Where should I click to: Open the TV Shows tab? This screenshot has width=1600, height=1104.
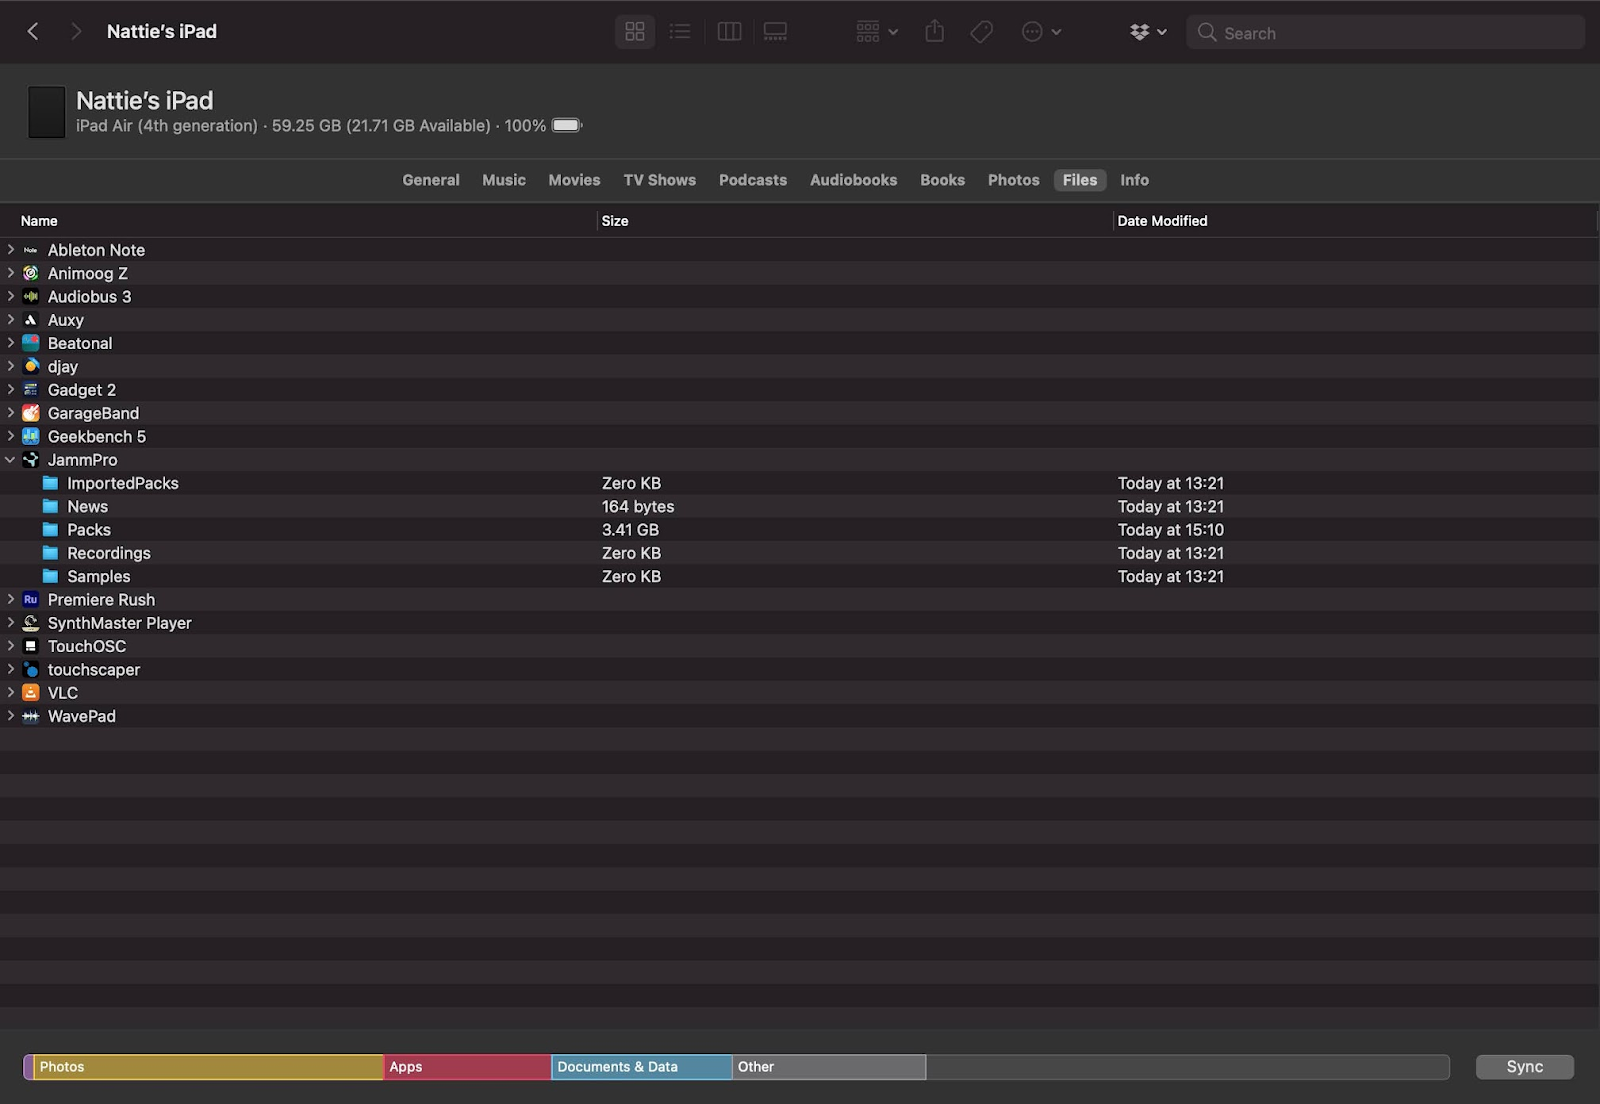click(660, 180)
